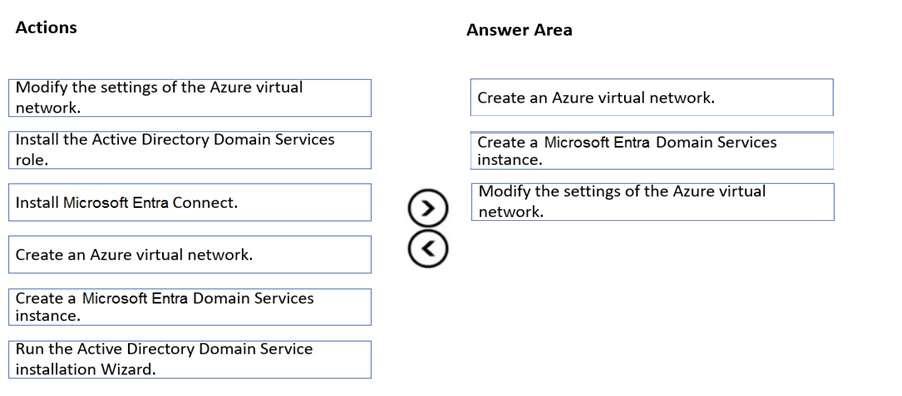Screen dimensions: 902x396
Task: Click empty space below the Answer Area items
Action: point(652,305)
